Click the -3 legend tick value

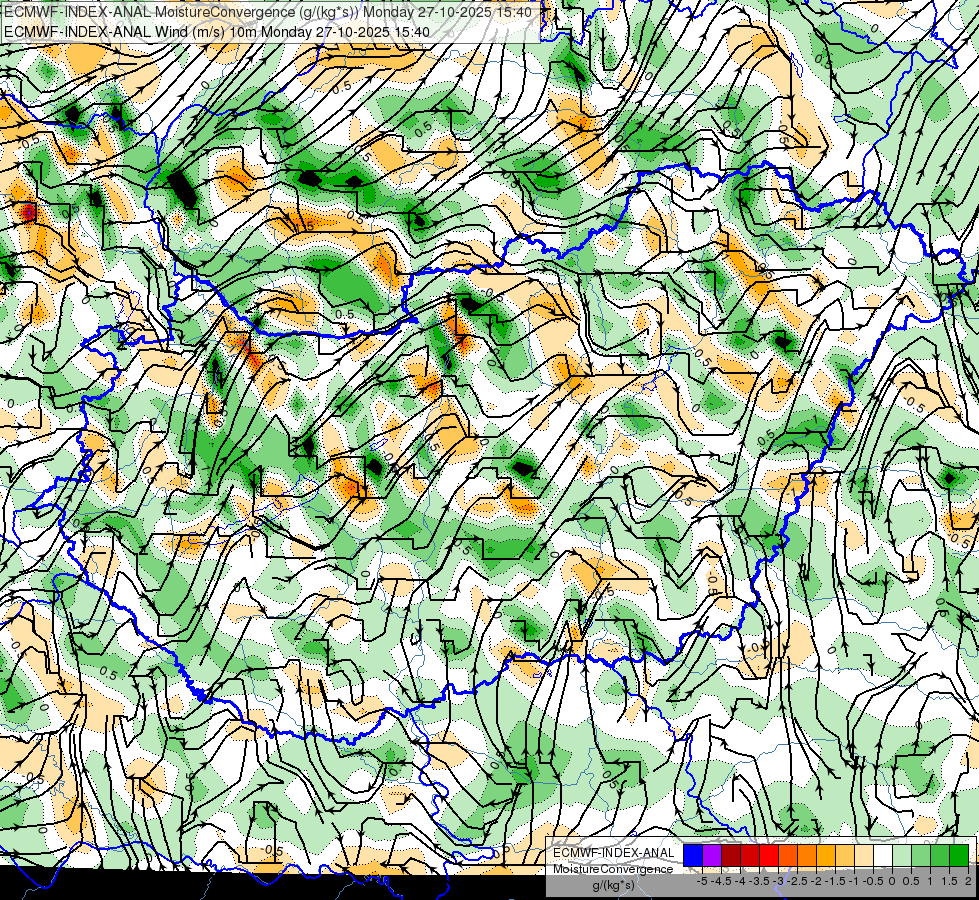click(x=779, y=881)
